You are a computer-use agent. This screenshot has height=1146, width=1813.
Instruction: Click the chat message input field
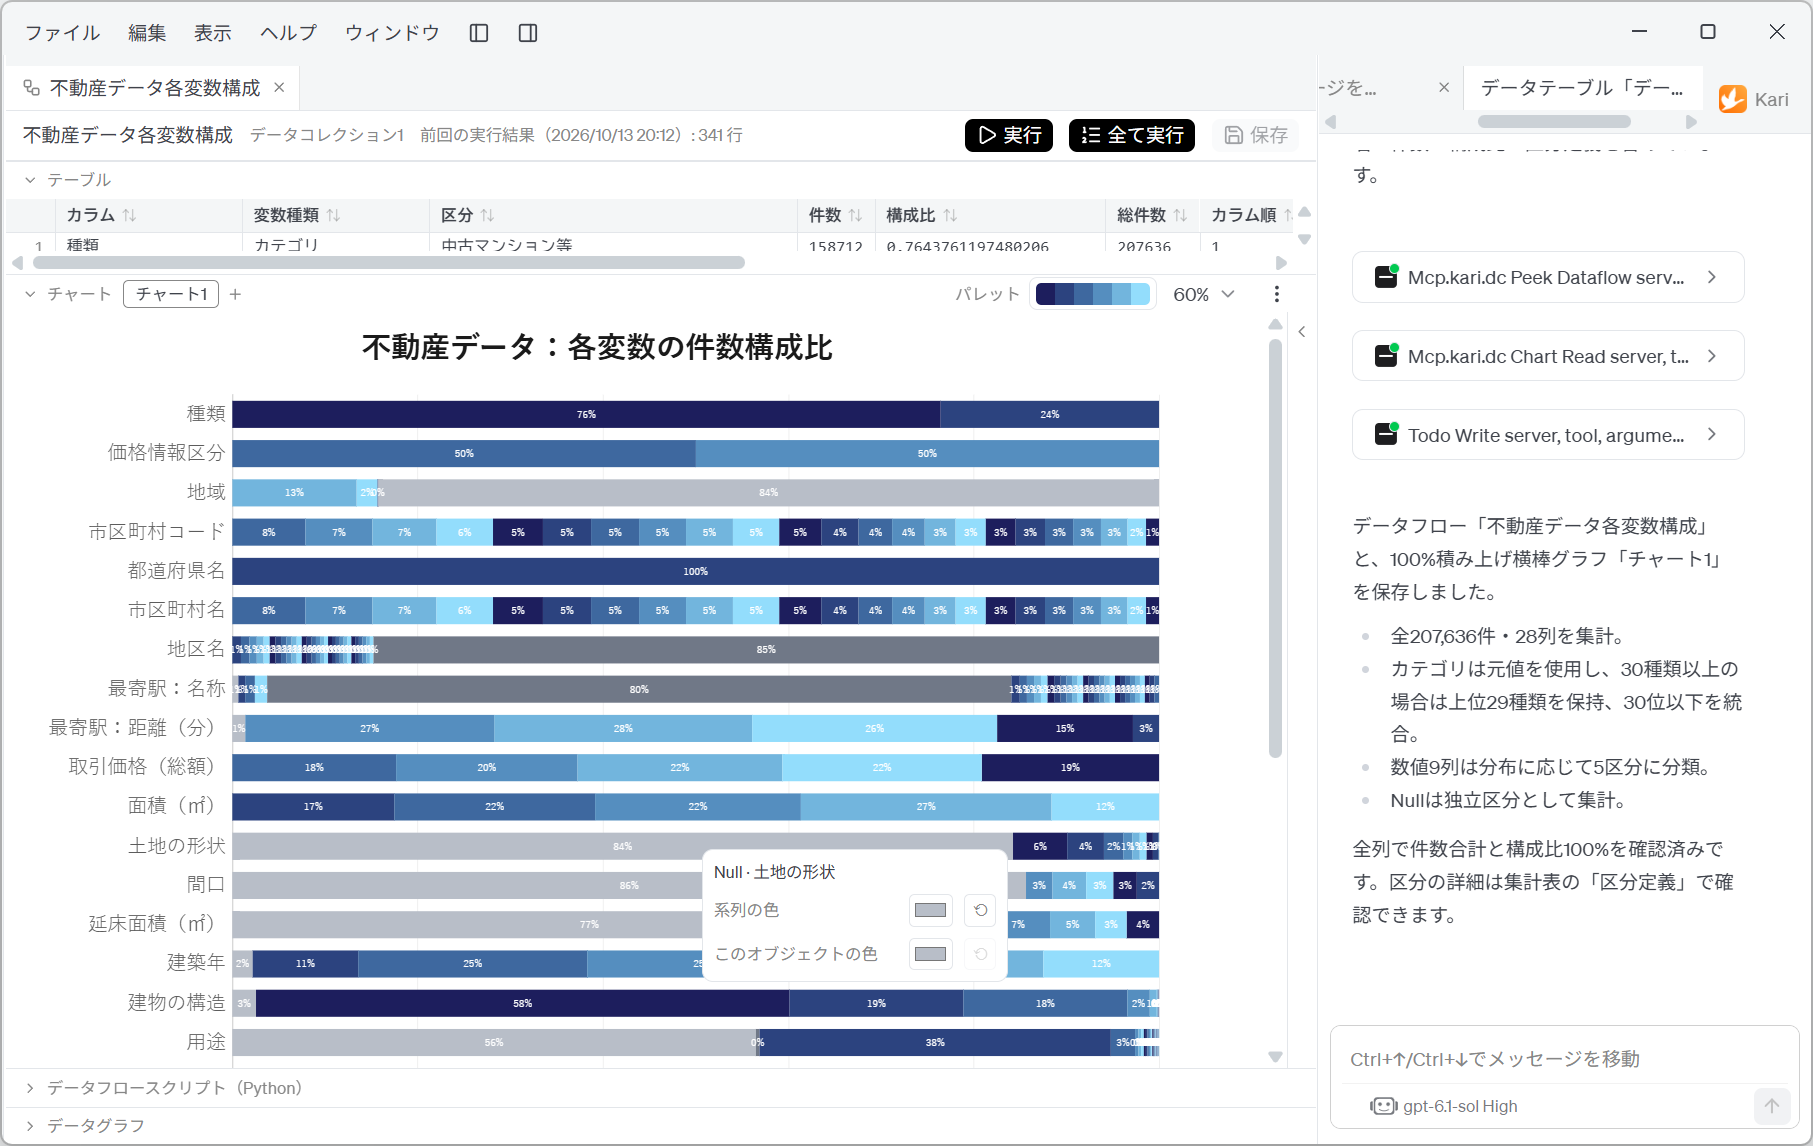pos(1564,1059)
